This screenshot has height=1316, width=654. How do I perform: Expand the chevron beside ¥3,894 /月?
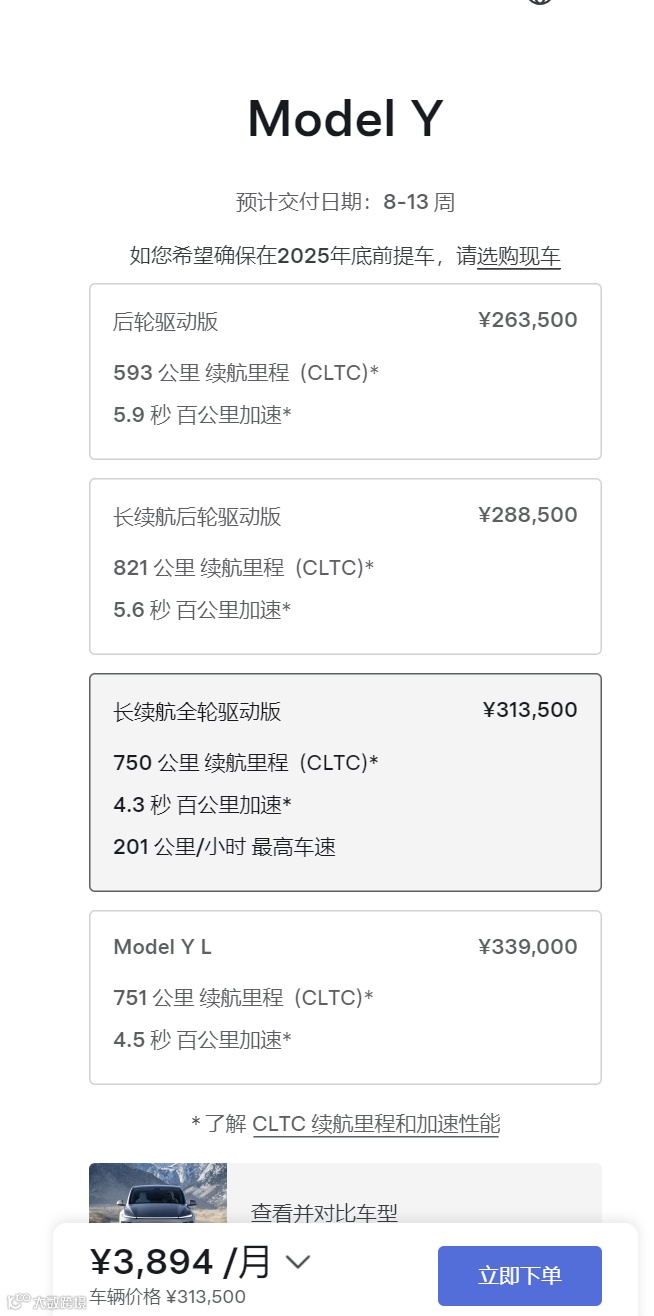pyautogui.click(x=298, y=1262)
